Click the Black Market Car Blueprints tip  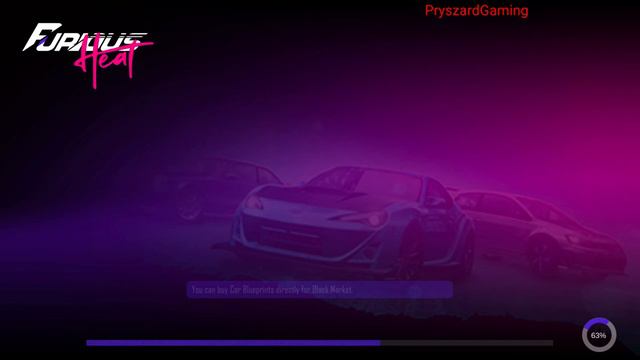tap(320, 290)
